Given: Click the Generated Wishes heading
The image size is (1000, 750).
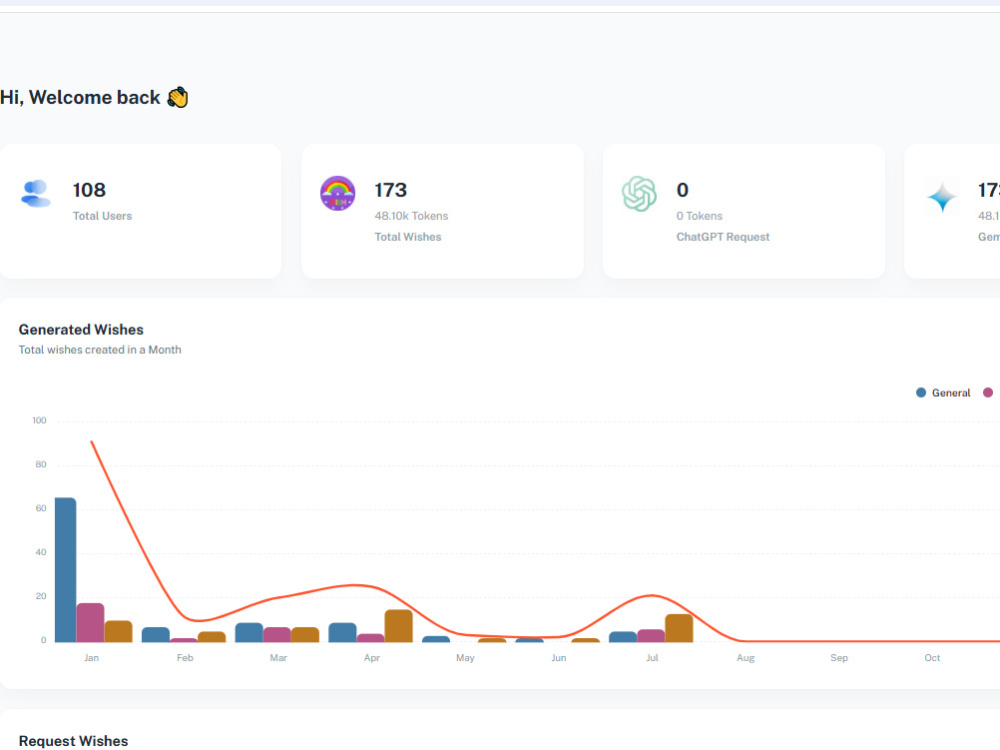Looking at the screenshot, I should click(81, 330).
